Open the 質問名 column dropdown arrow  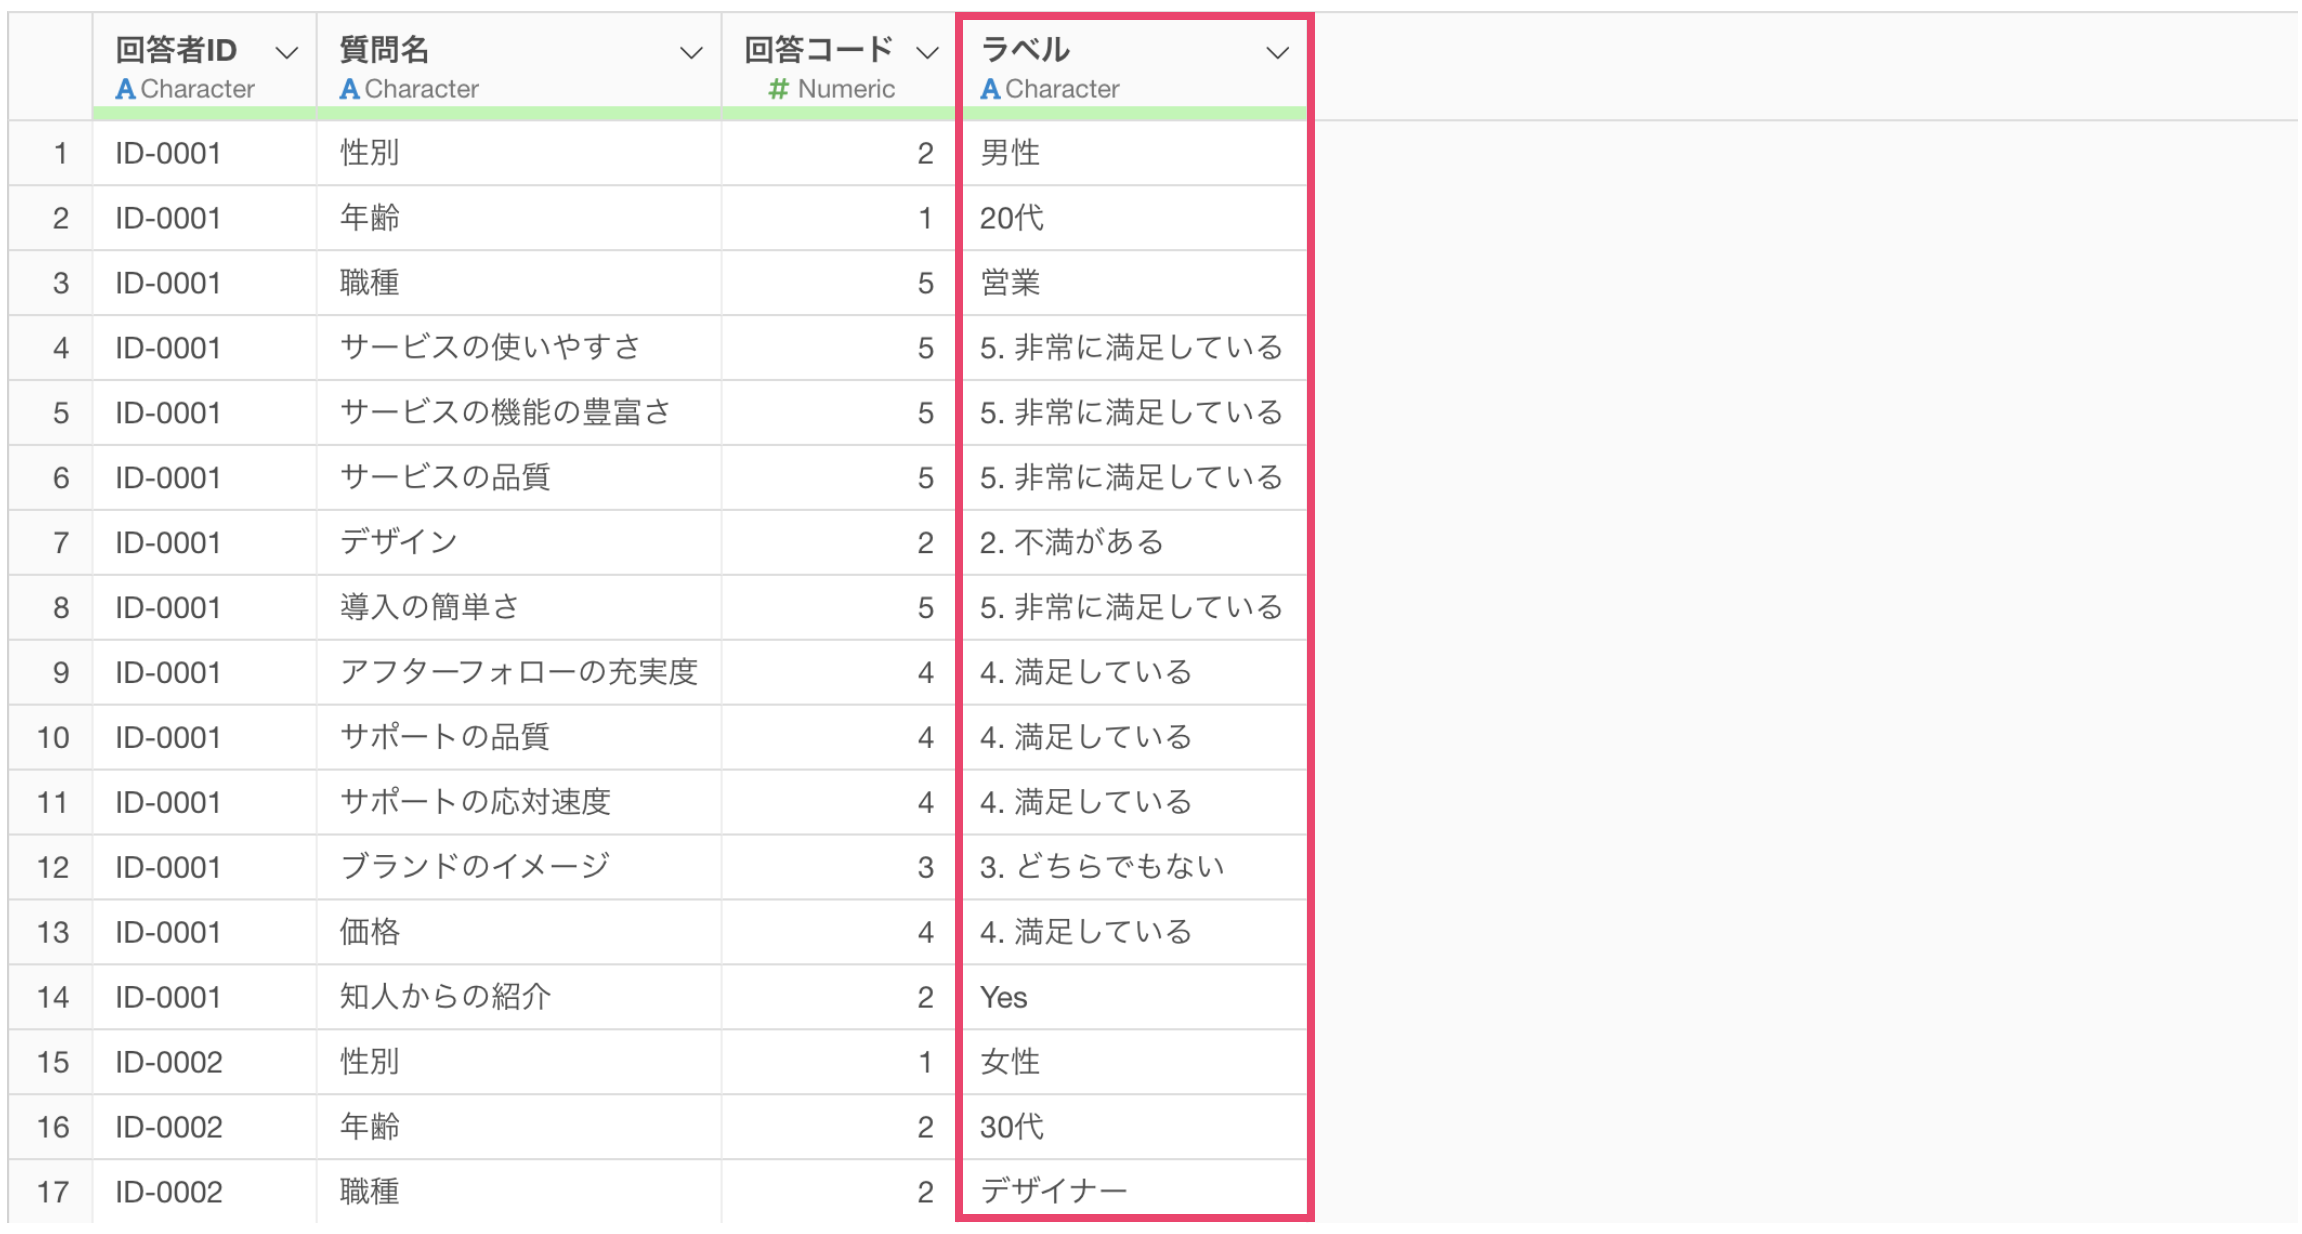[690, 53]
